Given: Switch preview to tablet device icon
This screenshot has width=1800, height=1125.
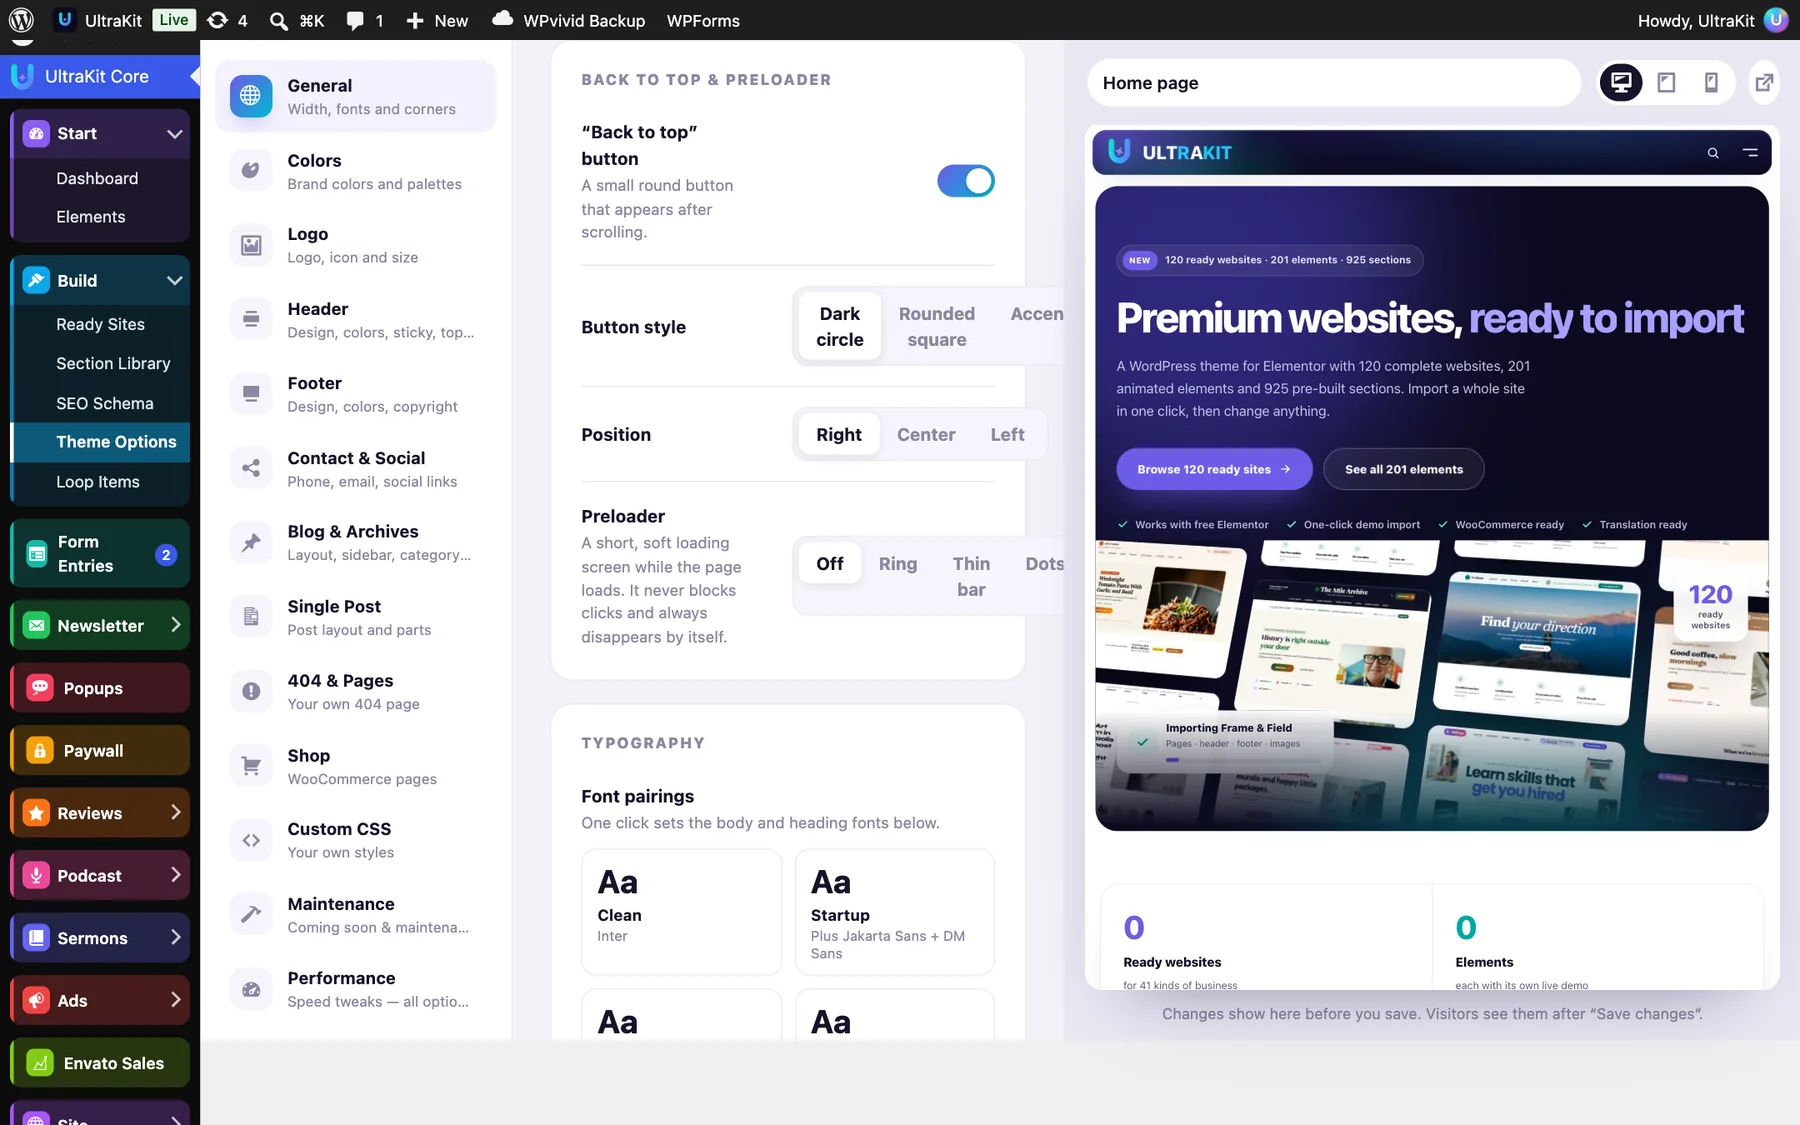Looking at the screenshot, I should pos(1667,82).
